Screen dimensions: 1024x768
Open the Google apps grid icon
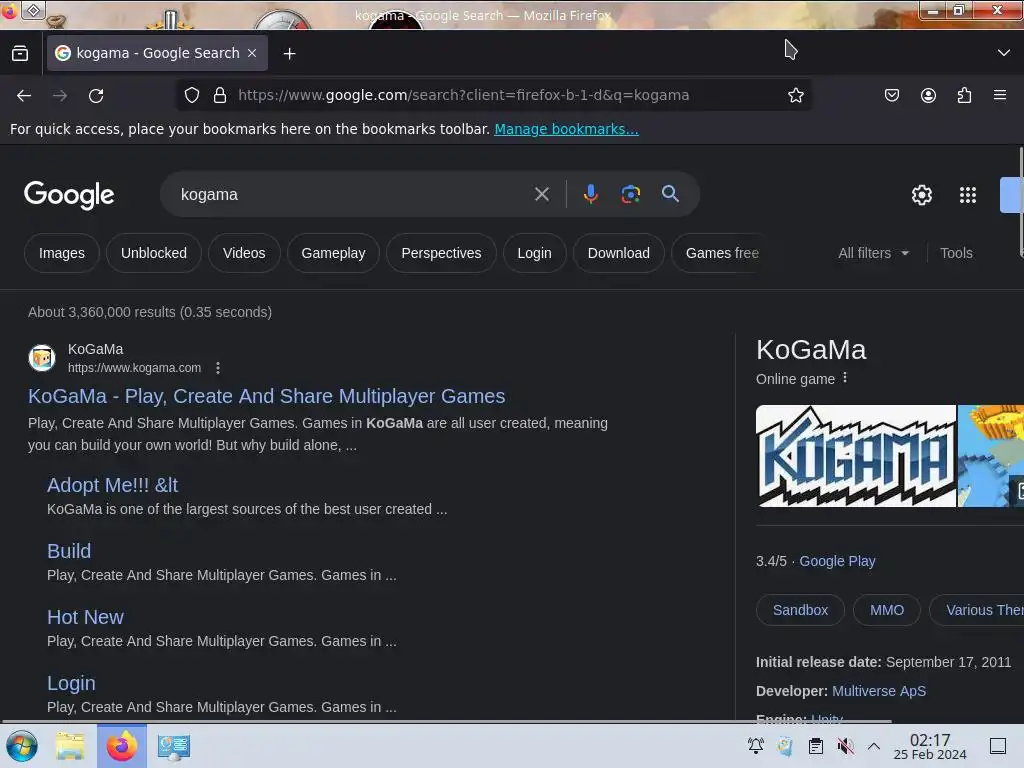pyautogui.click(x=967, y=195)
